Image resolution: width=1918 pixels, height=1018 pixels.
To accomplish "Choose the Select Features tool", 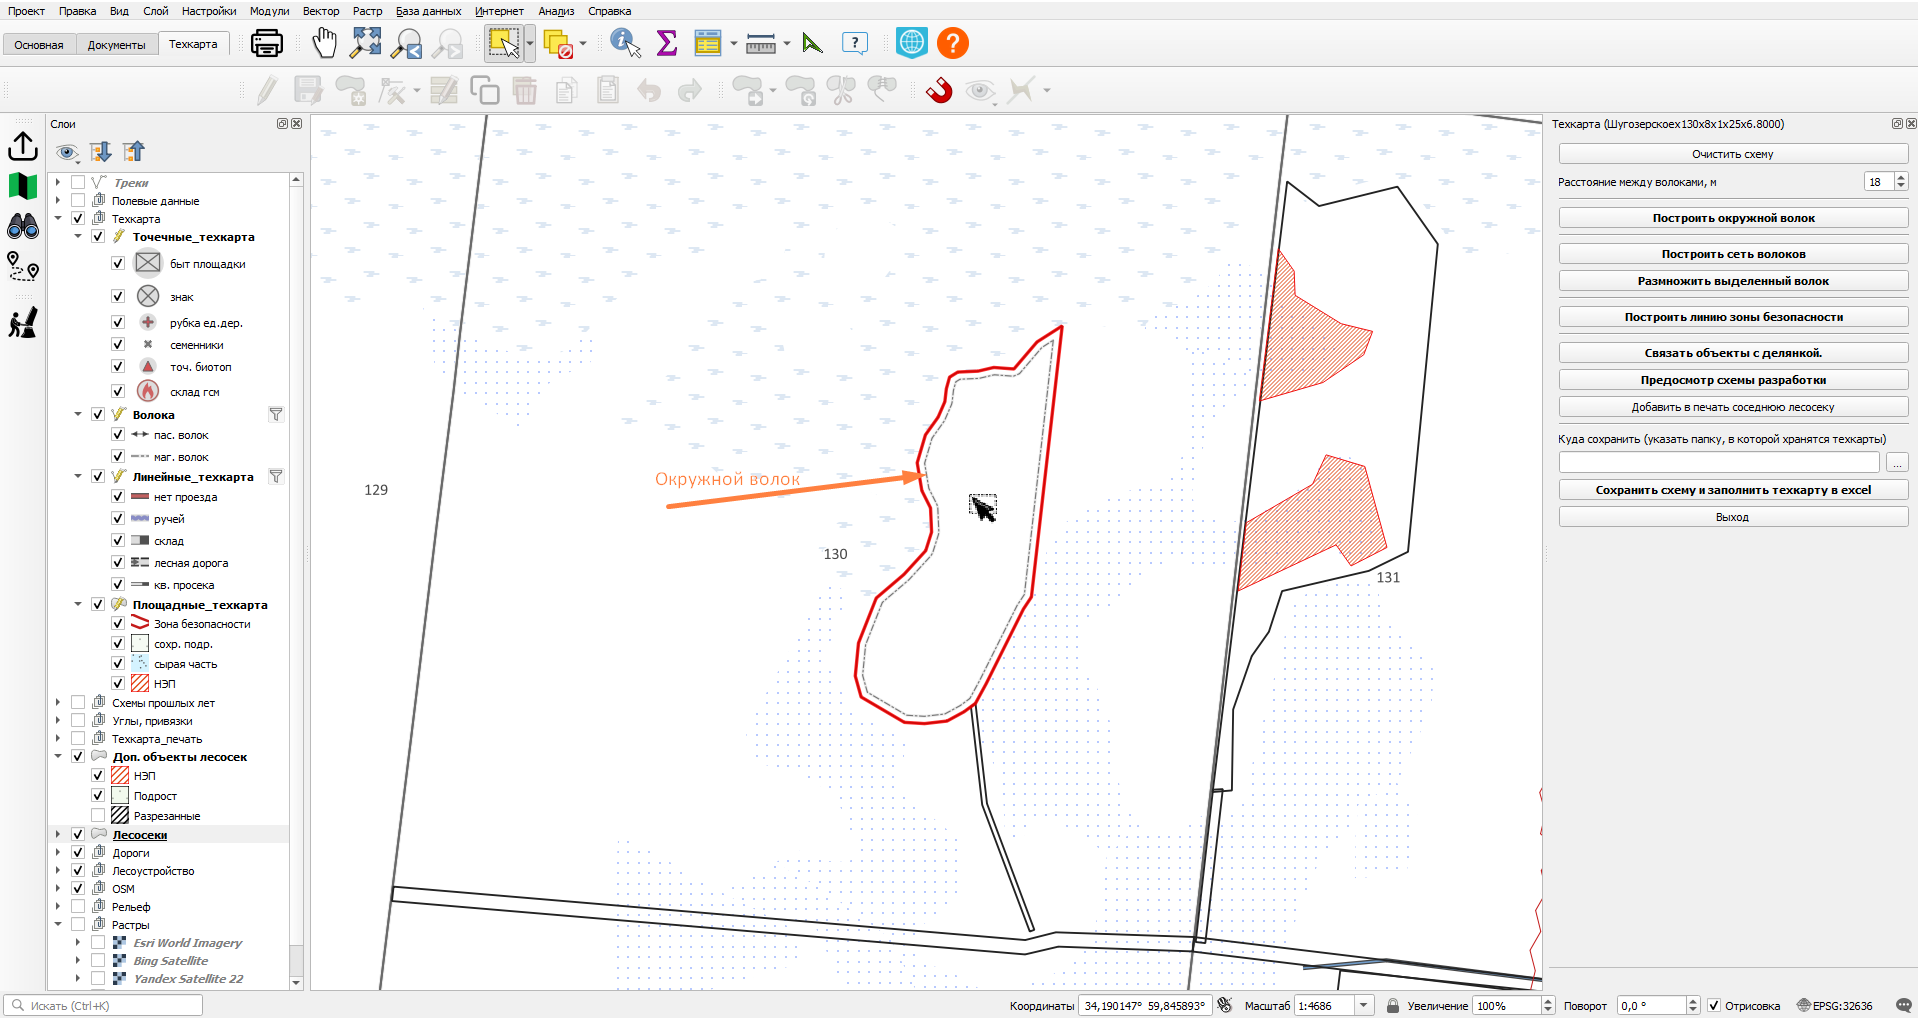I will click(503, 43).
